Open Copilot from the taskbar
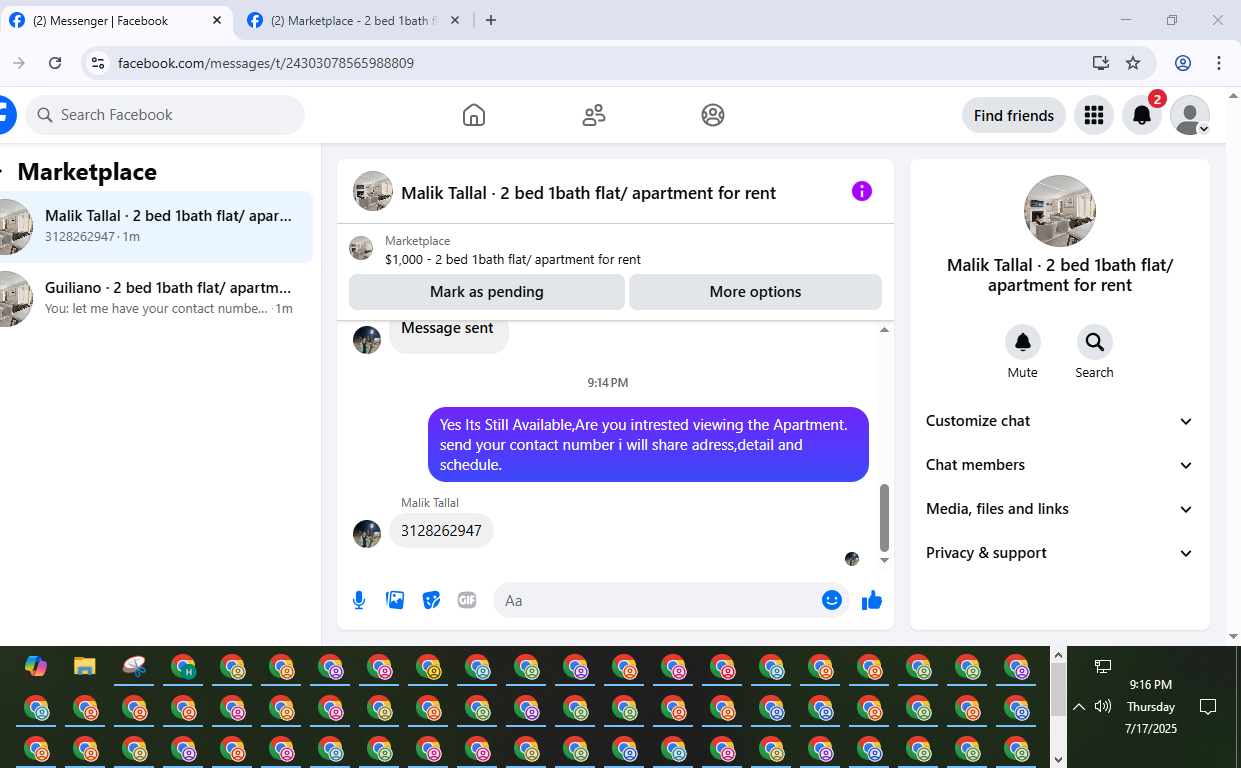1241x768 pixels. click(36, 666)
